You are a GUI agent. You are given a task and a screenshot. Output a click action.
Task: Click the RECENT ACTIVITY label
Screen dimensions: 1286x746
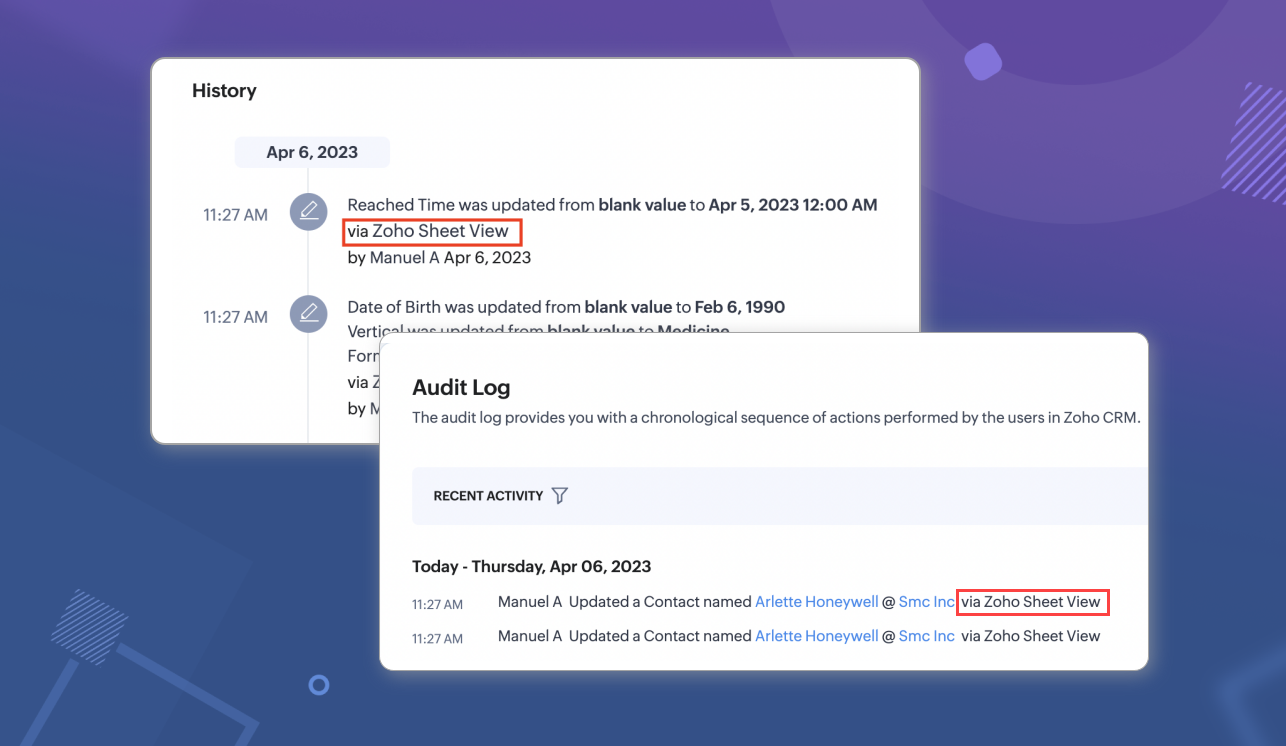[x=488, y=496]
